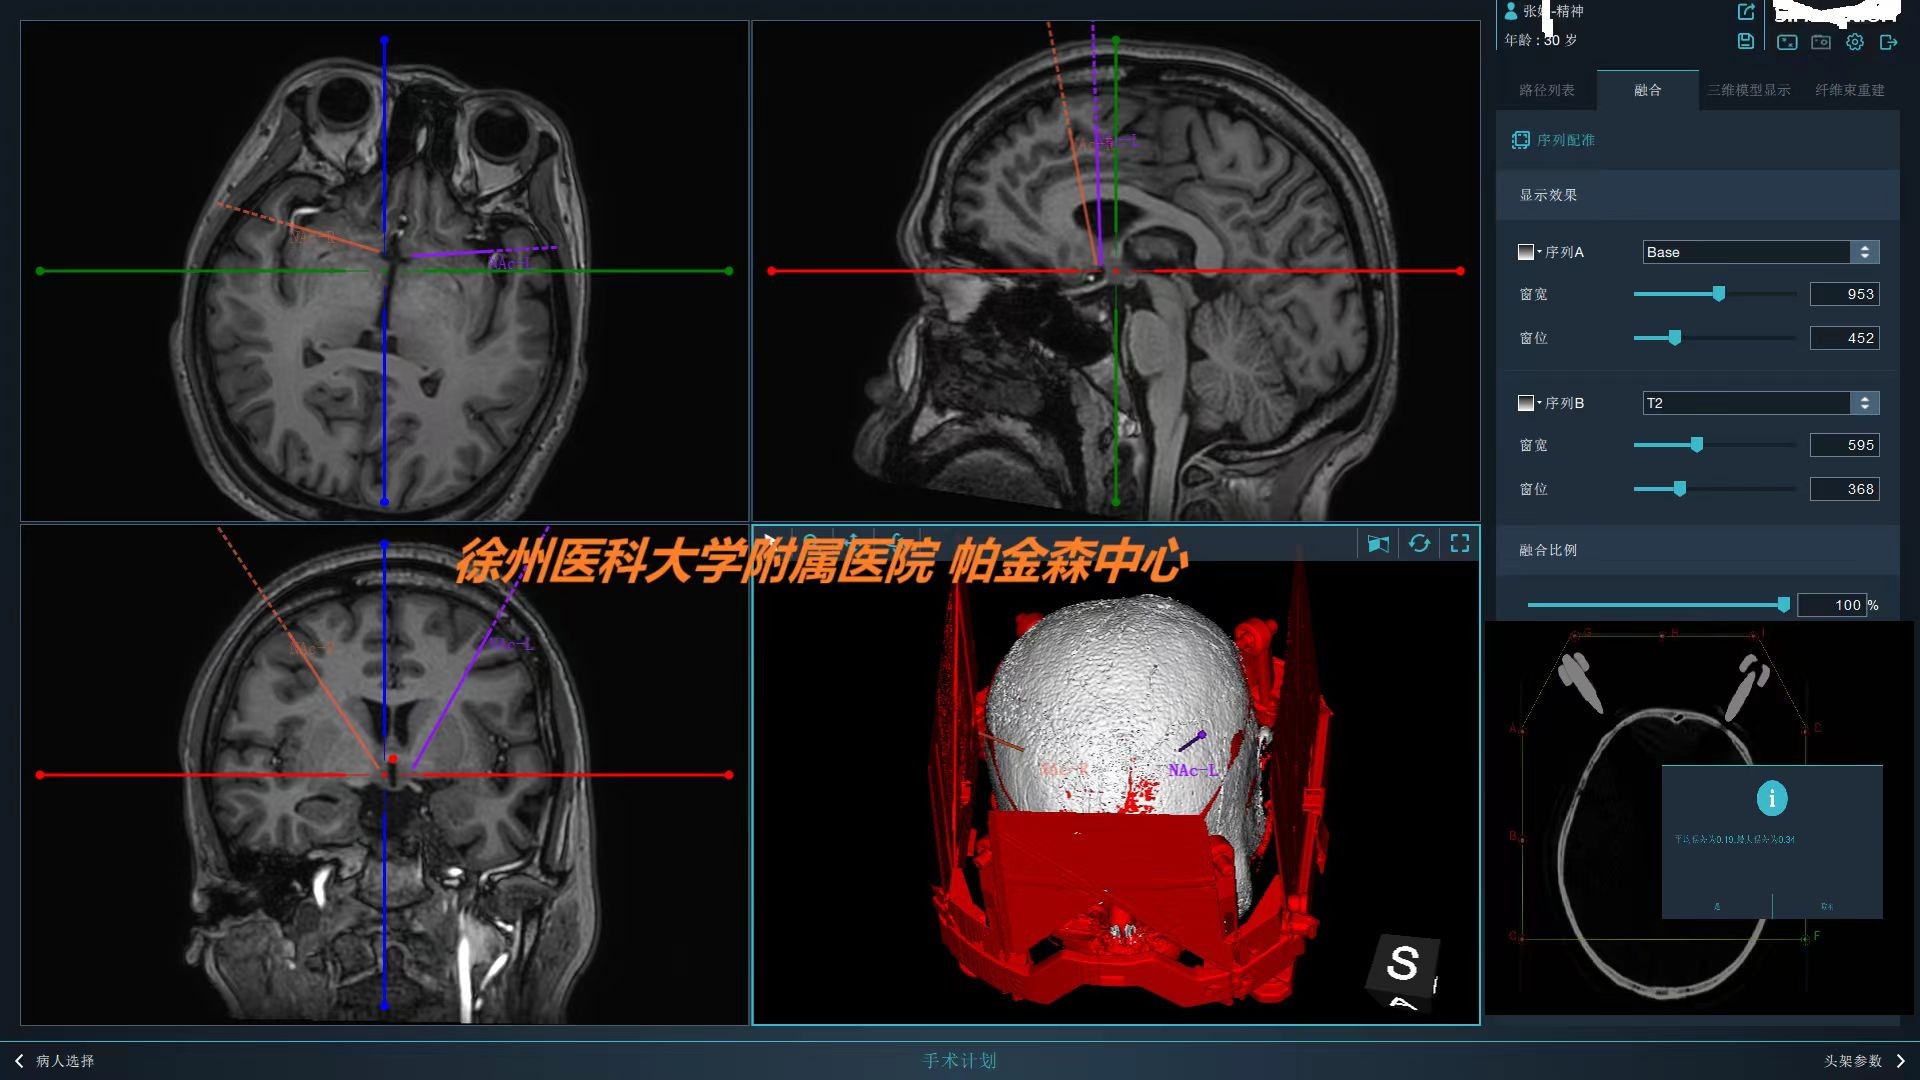1920x1080 pixels.
Task: Open the 路径列表 tab
Action: coord(1546,90)
